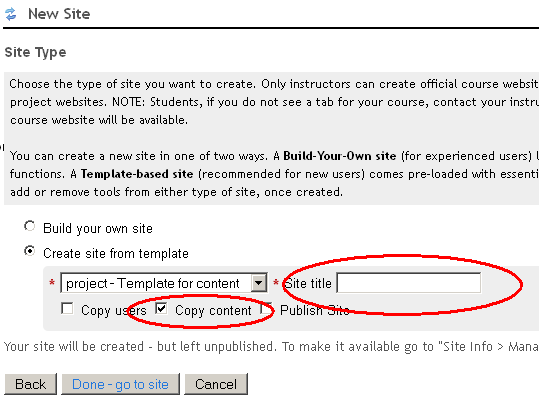This screenshot has width=539, height=403.
Task: Click the "Build your own site" label text
Action: tap(98, 229)
